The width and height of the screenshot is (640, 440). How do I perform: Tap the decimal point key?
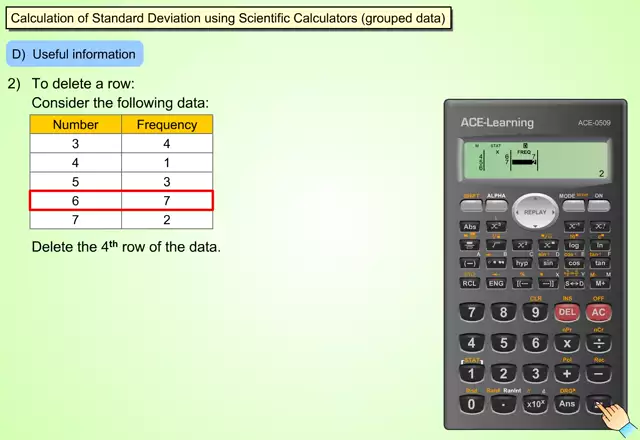(x=503, y=404)
